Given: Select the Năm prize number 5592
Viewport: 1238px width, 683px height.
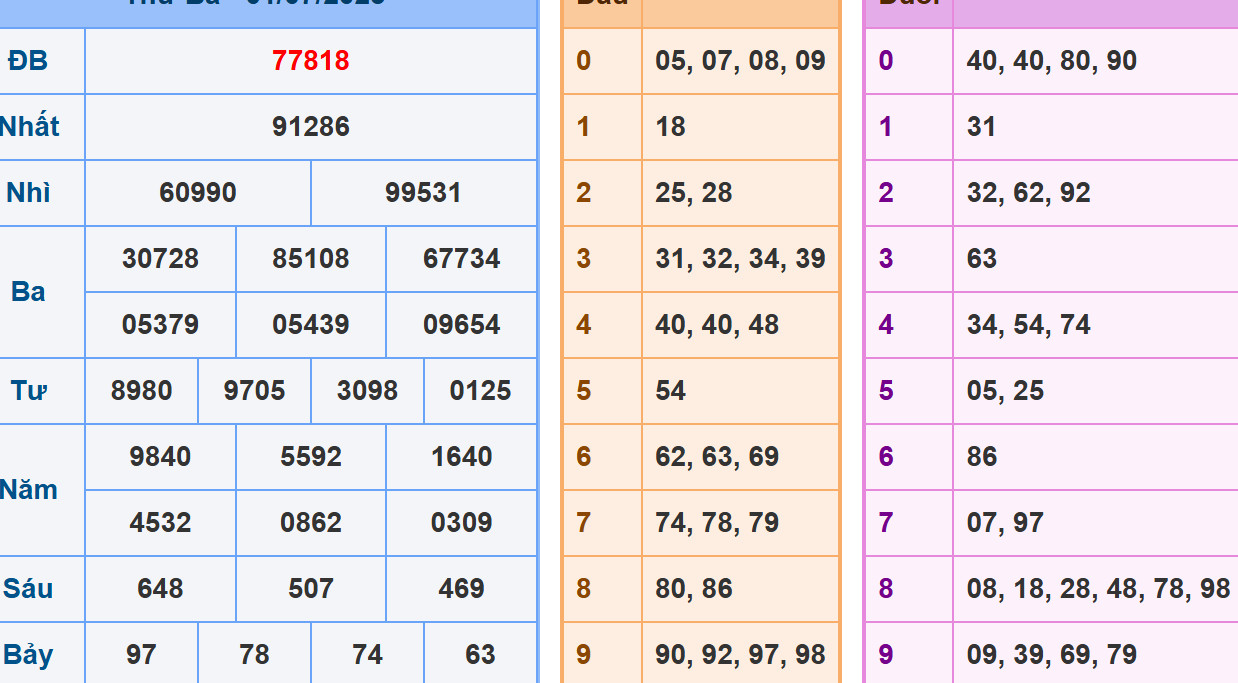Looking at the screenshot, I should (310, 457).
